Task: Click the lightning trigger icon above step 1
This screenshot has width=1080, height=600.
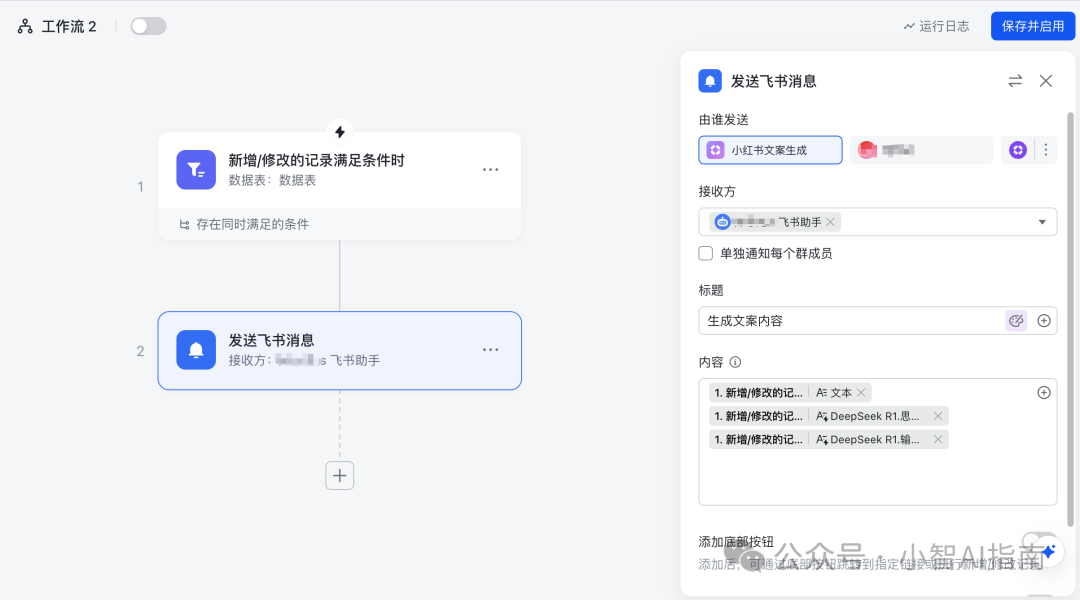Action: click(340, 132)
